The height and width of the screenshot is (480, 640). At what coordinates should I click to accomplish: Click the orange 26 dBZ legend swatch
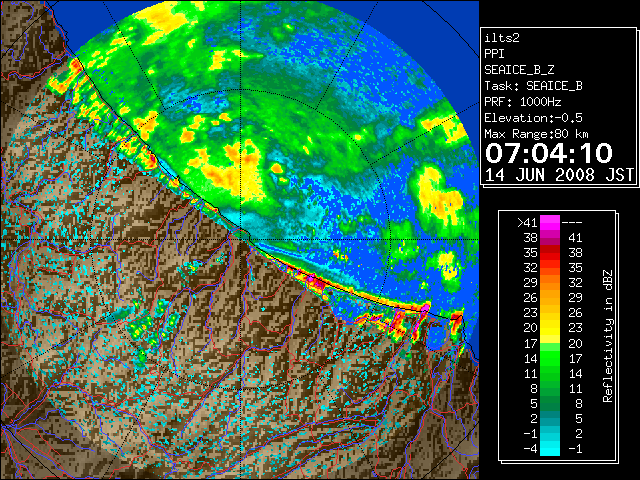point(550,298)
